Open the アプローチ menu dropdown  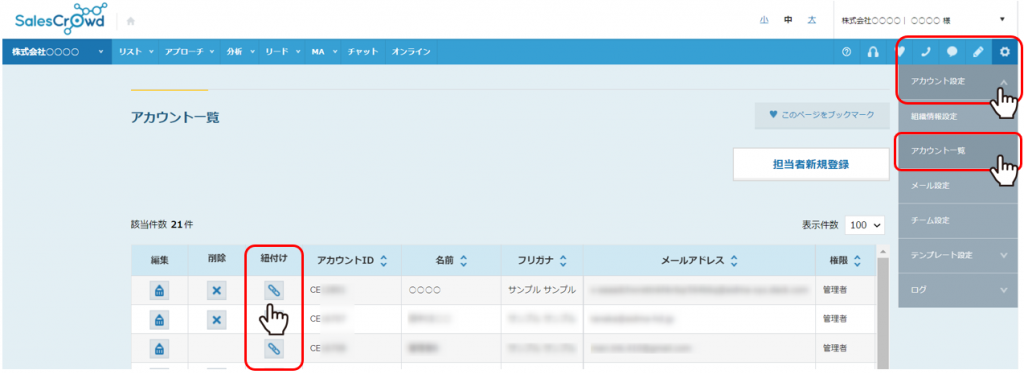(x=190, y=52)
